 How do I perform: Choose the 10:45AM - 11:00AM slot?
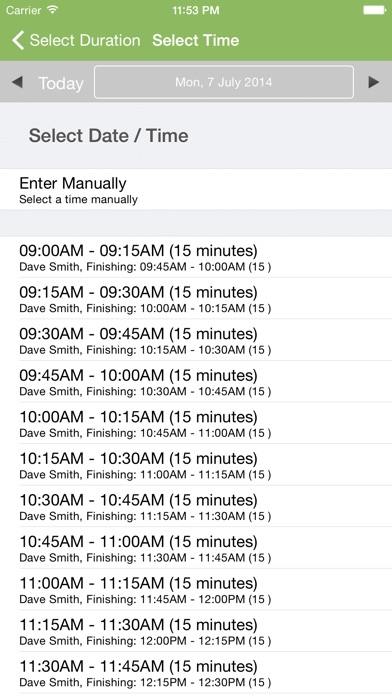click(196, 548)
